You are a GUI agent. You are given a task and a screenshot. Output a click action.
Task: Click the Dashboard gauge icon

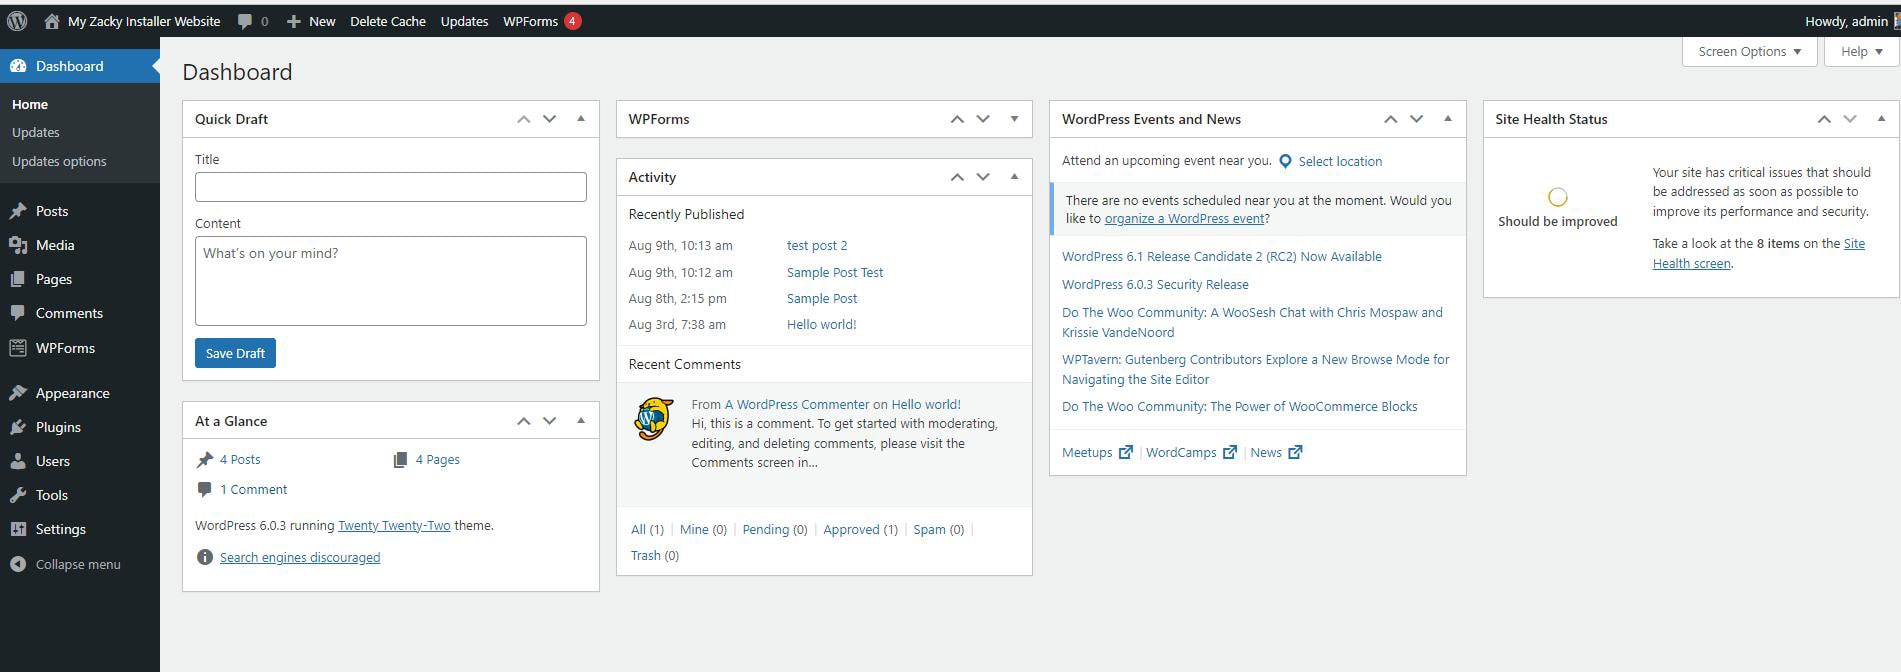[17, 66]
